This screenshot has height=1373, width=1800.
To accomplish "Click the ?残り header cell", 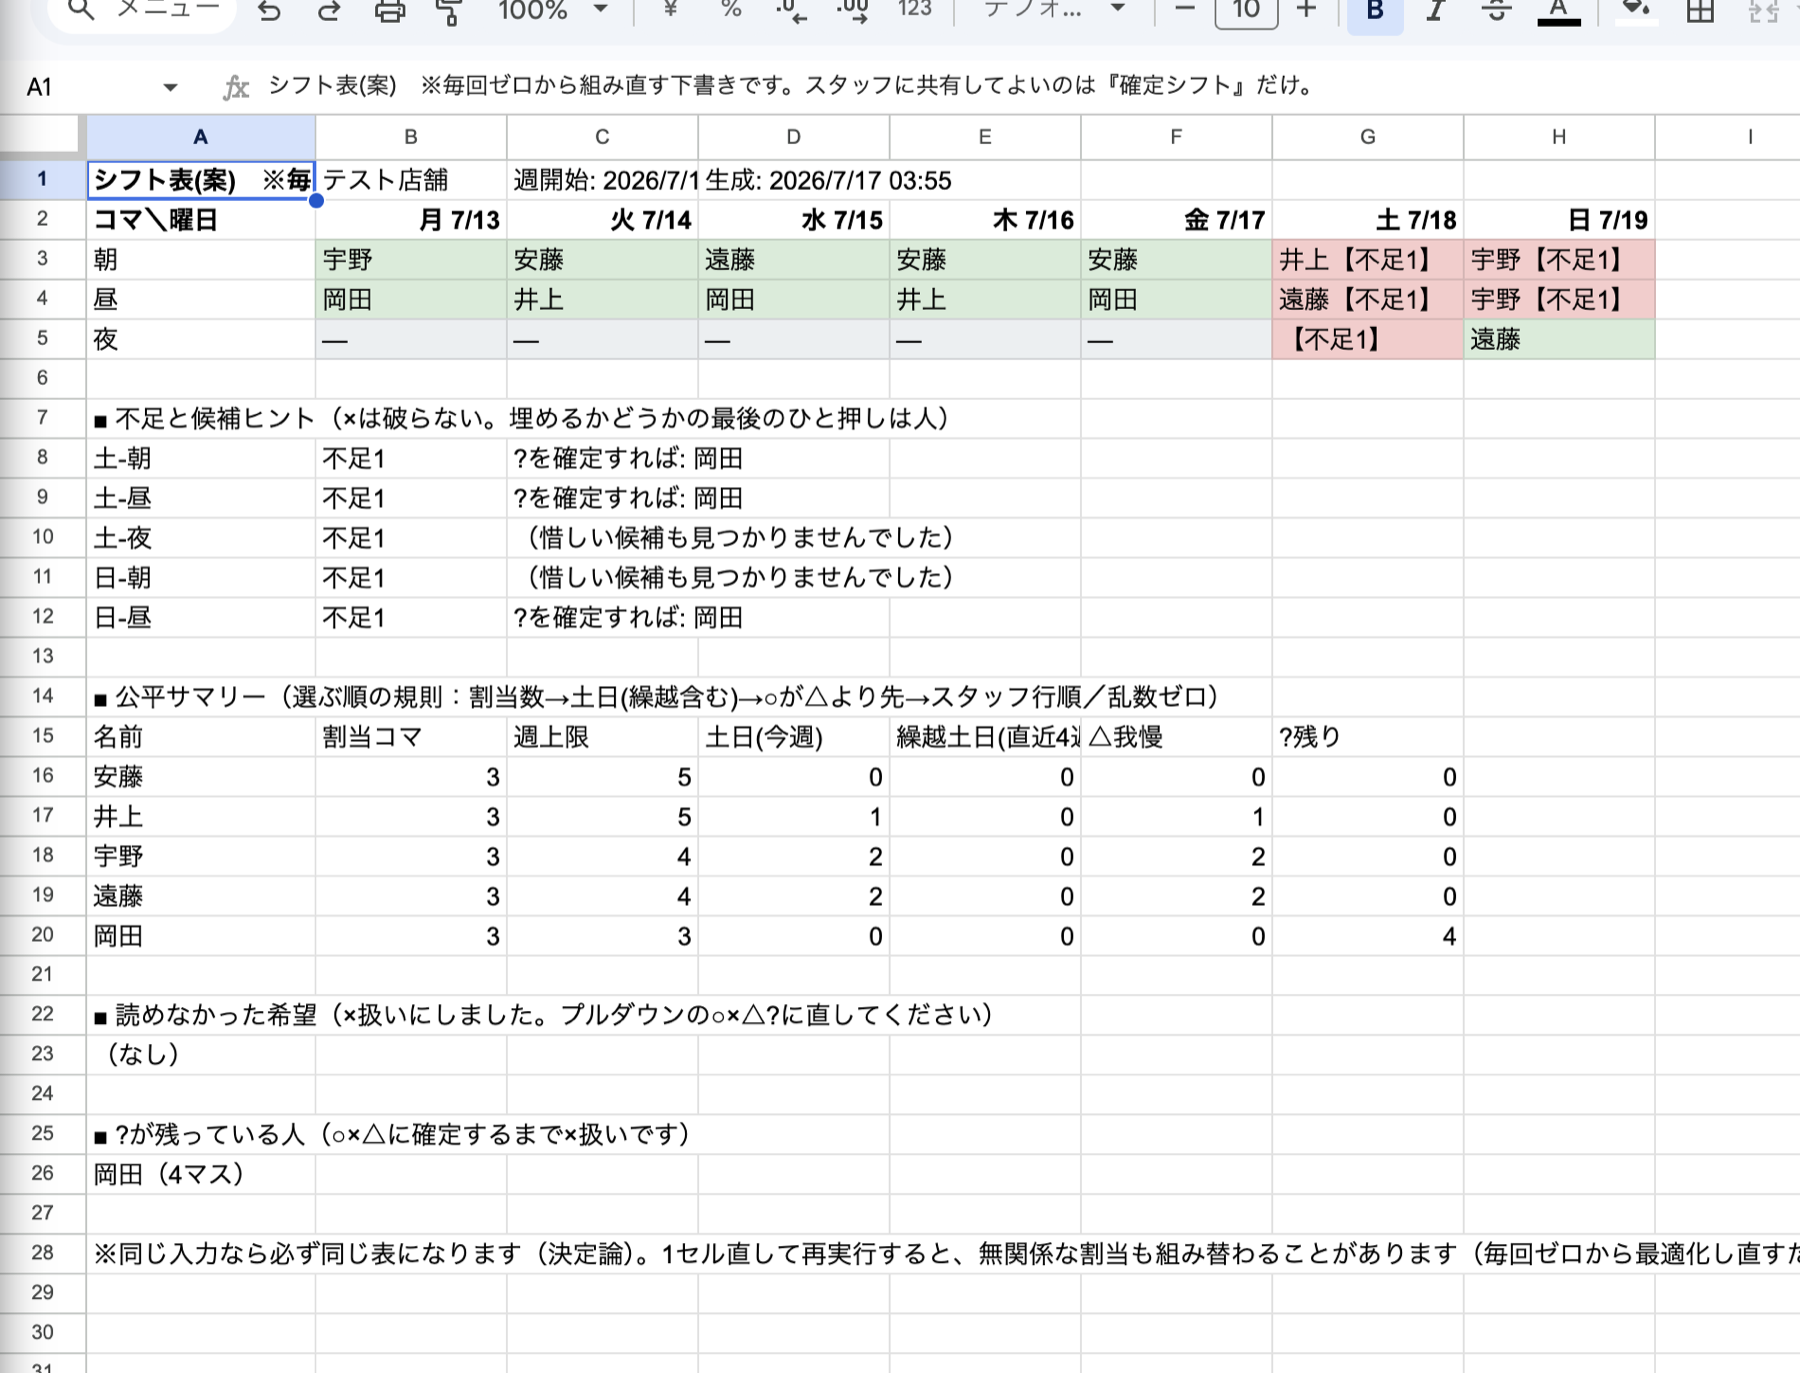I will 1367,737.
